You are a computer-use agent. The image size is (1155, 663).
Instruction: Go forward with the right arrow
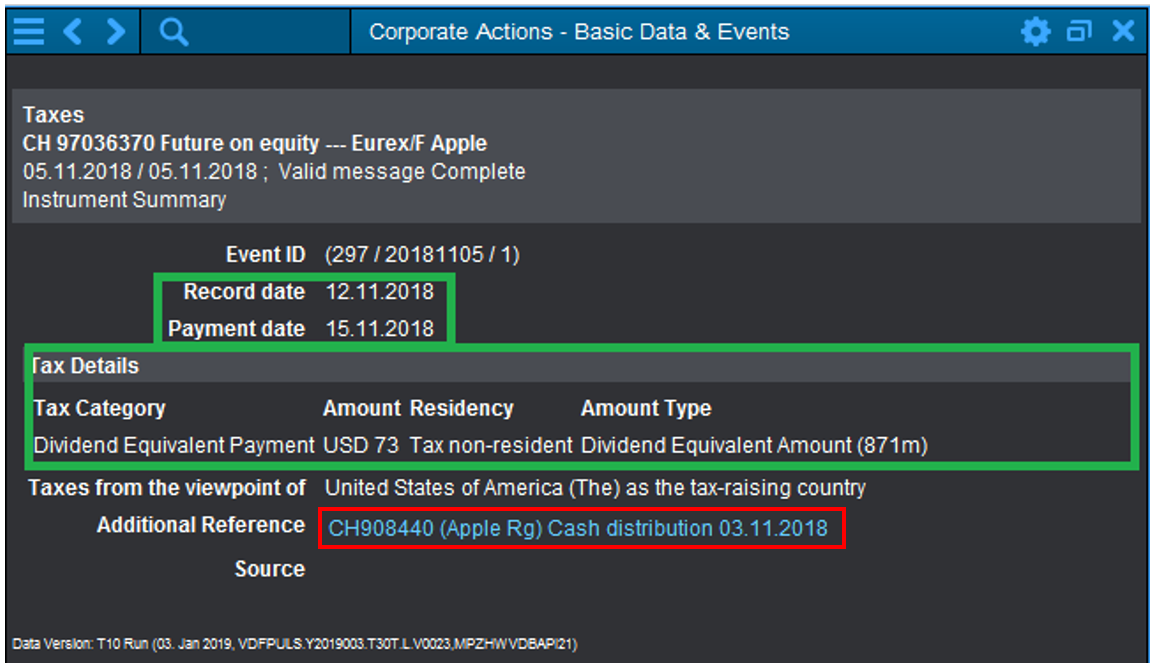coord(115,32)
